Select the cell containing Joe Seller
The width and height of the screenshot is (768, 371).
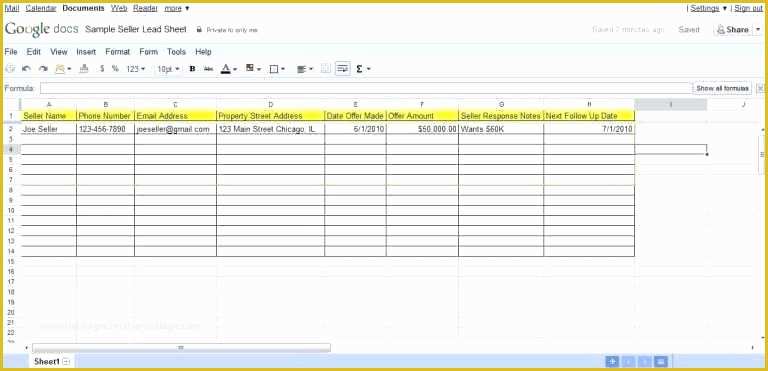click(49, 129)
